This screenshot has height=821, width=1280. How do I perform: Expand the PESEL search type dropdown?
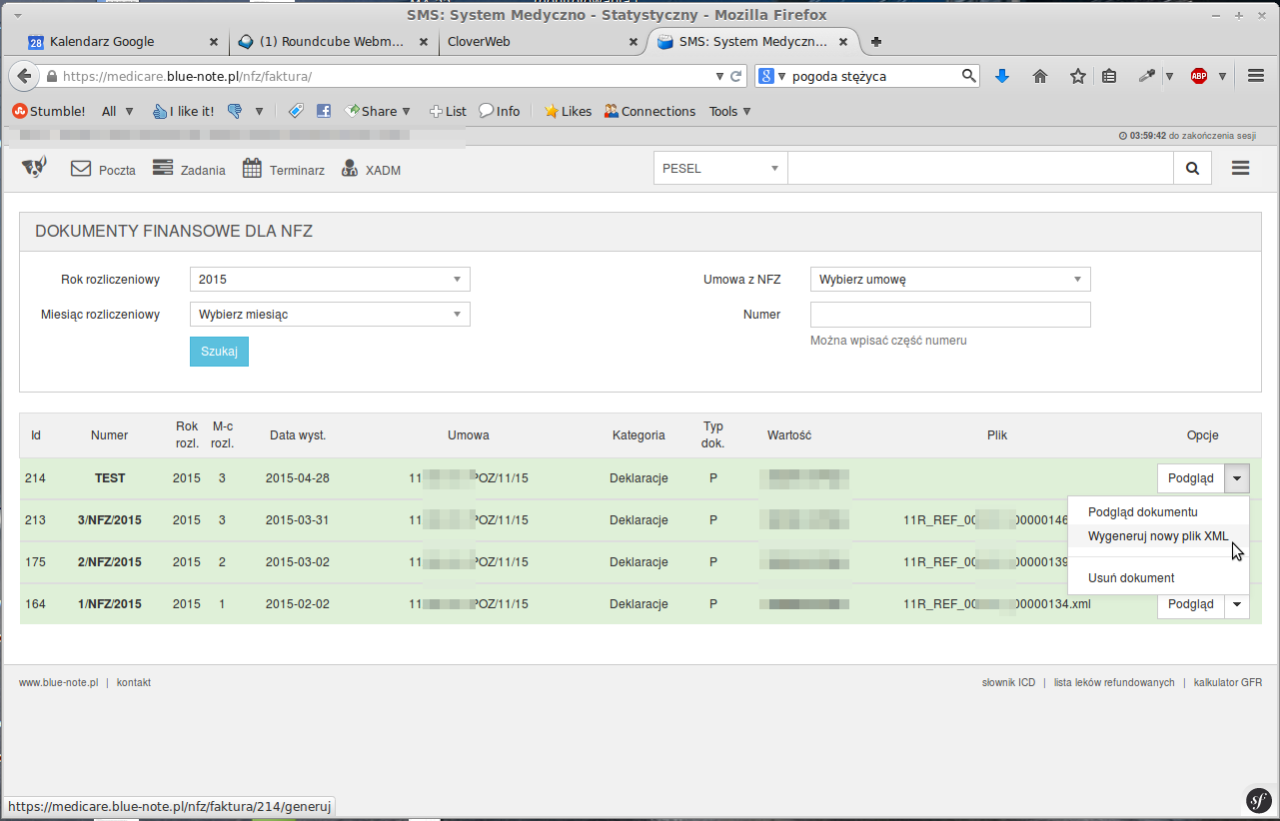pyautogui.click(x=720, y=169)
